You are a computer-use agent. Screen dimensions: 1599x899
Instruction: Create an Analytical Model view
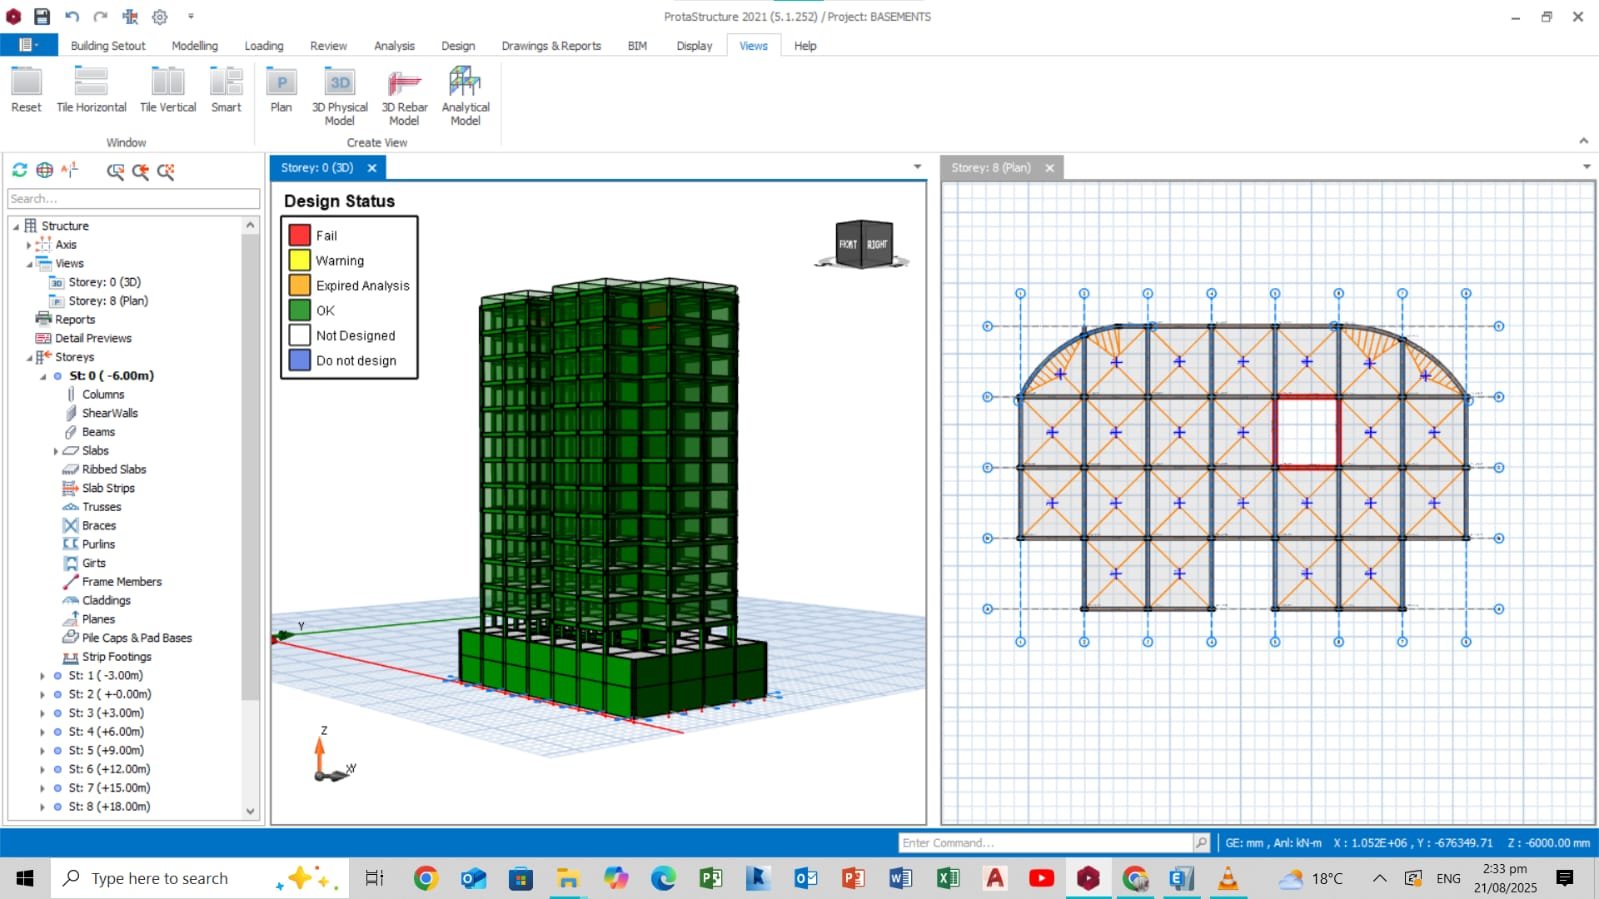[465, 84]
